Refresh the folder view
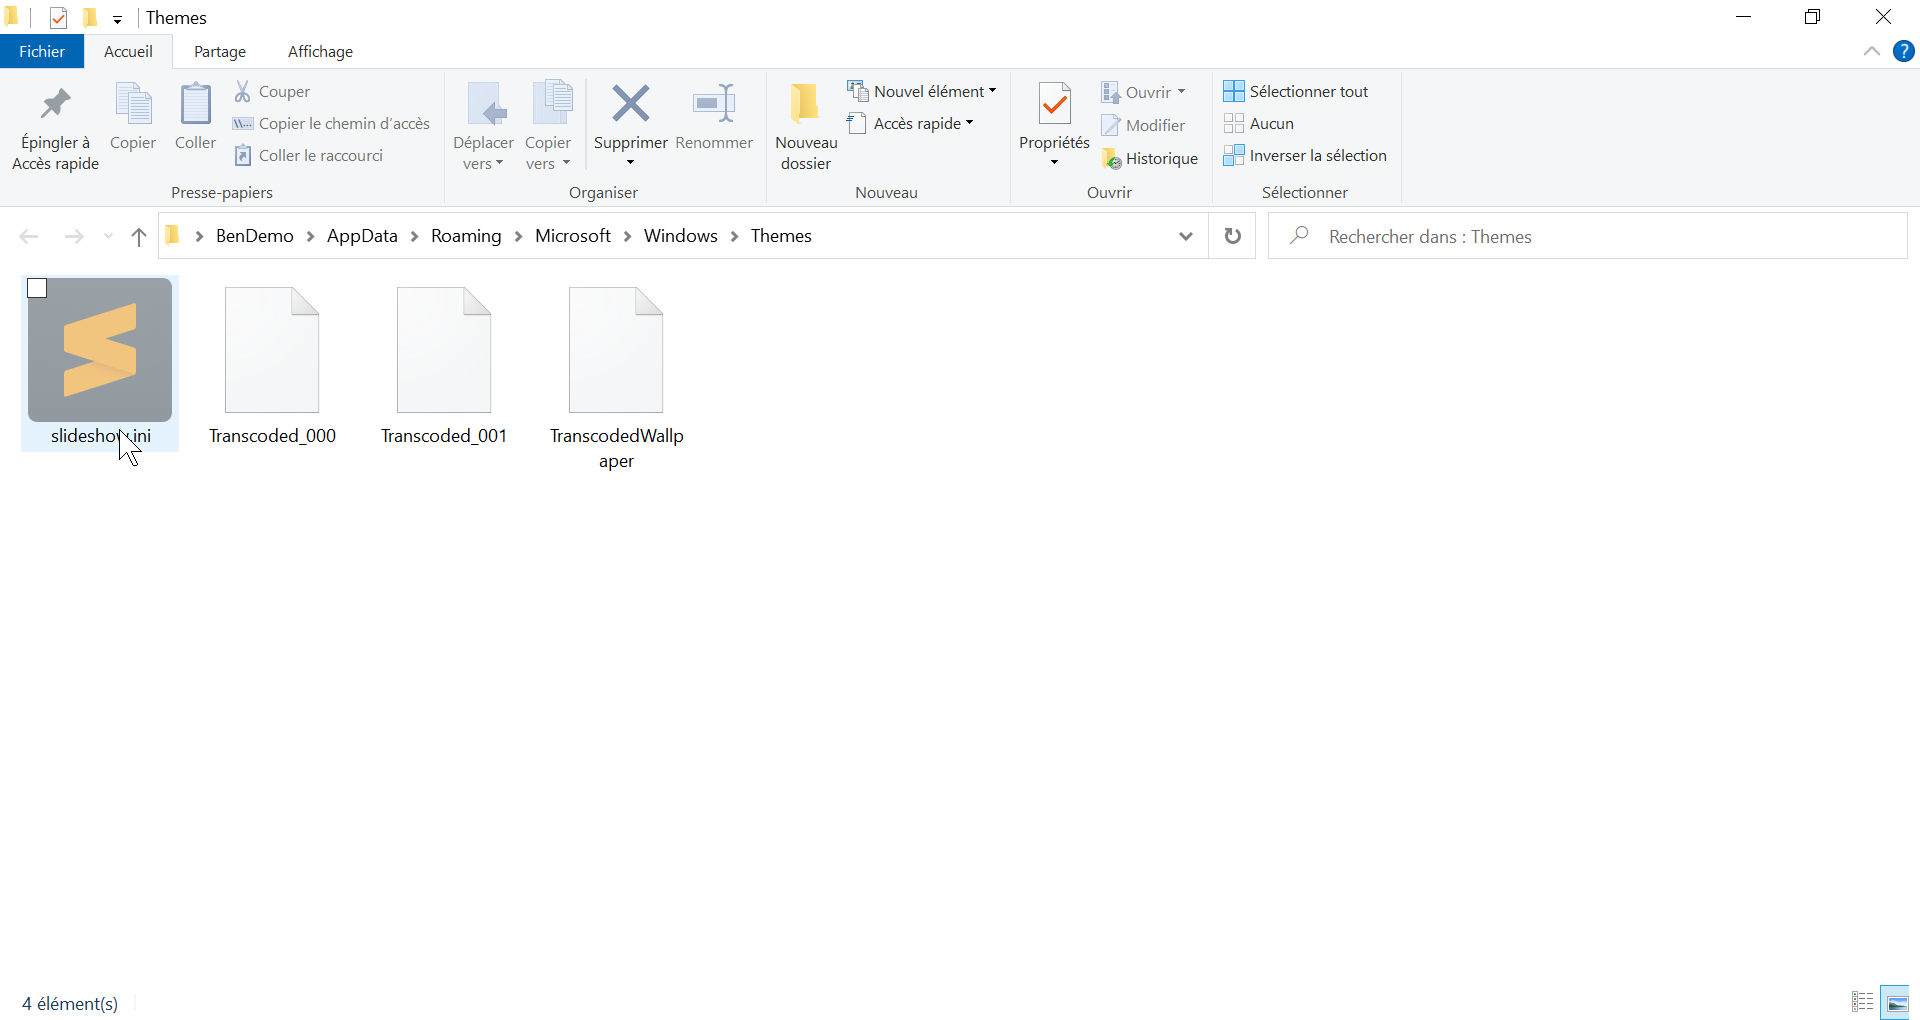The image size is (1920, 1020). (1232, 236)
